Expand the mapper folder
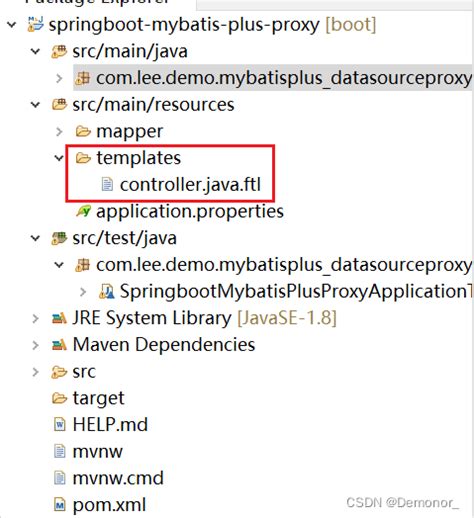 click(x=59, y=132)
